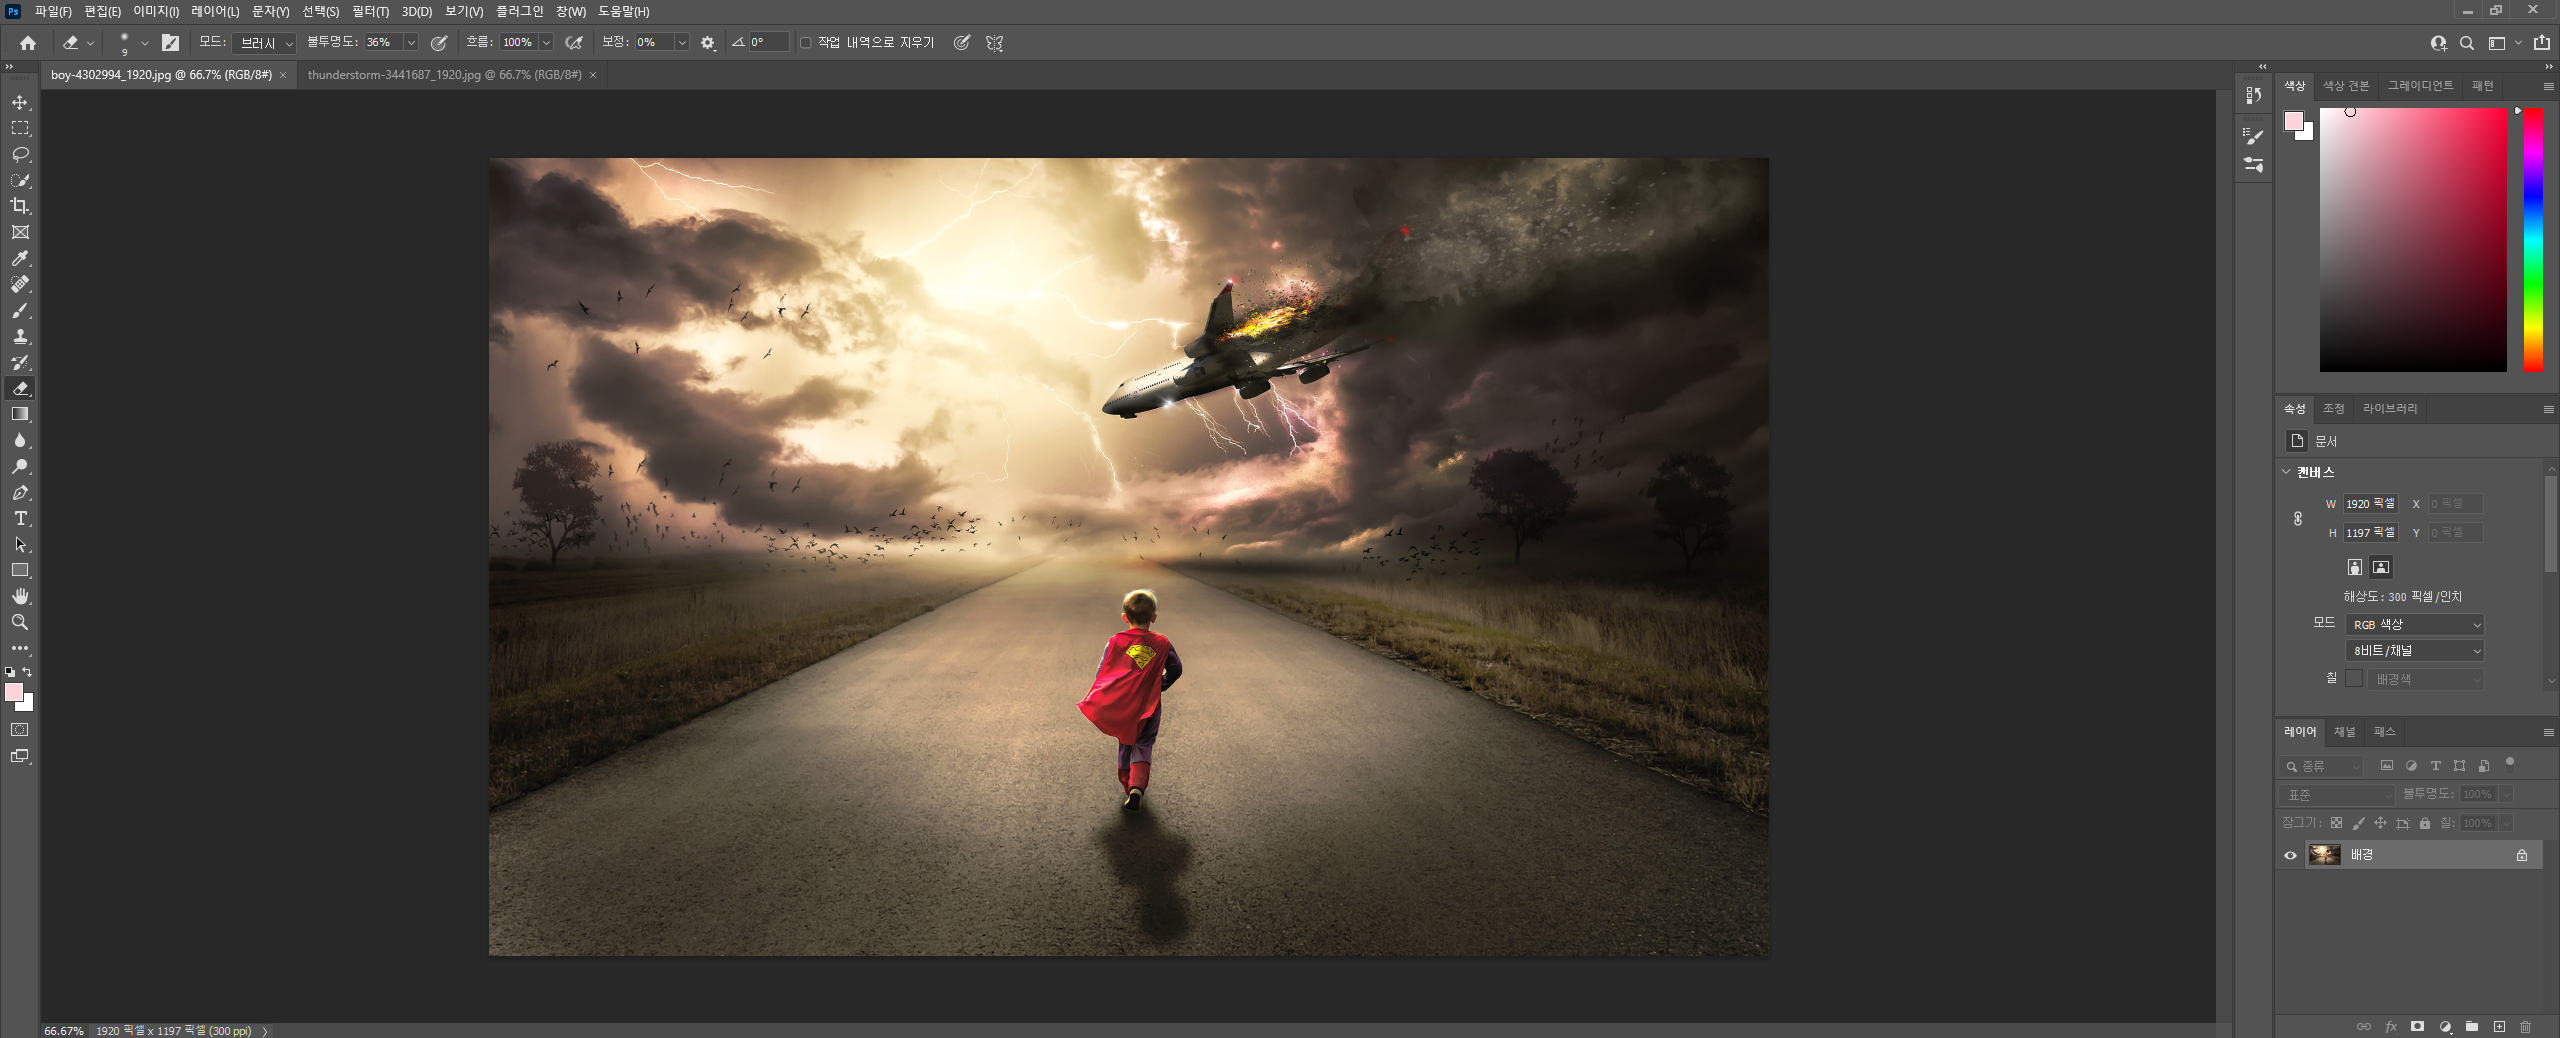Select the Move tool
The width and height of the screenshot is (2560, 1038).
[x=20, y=103]
